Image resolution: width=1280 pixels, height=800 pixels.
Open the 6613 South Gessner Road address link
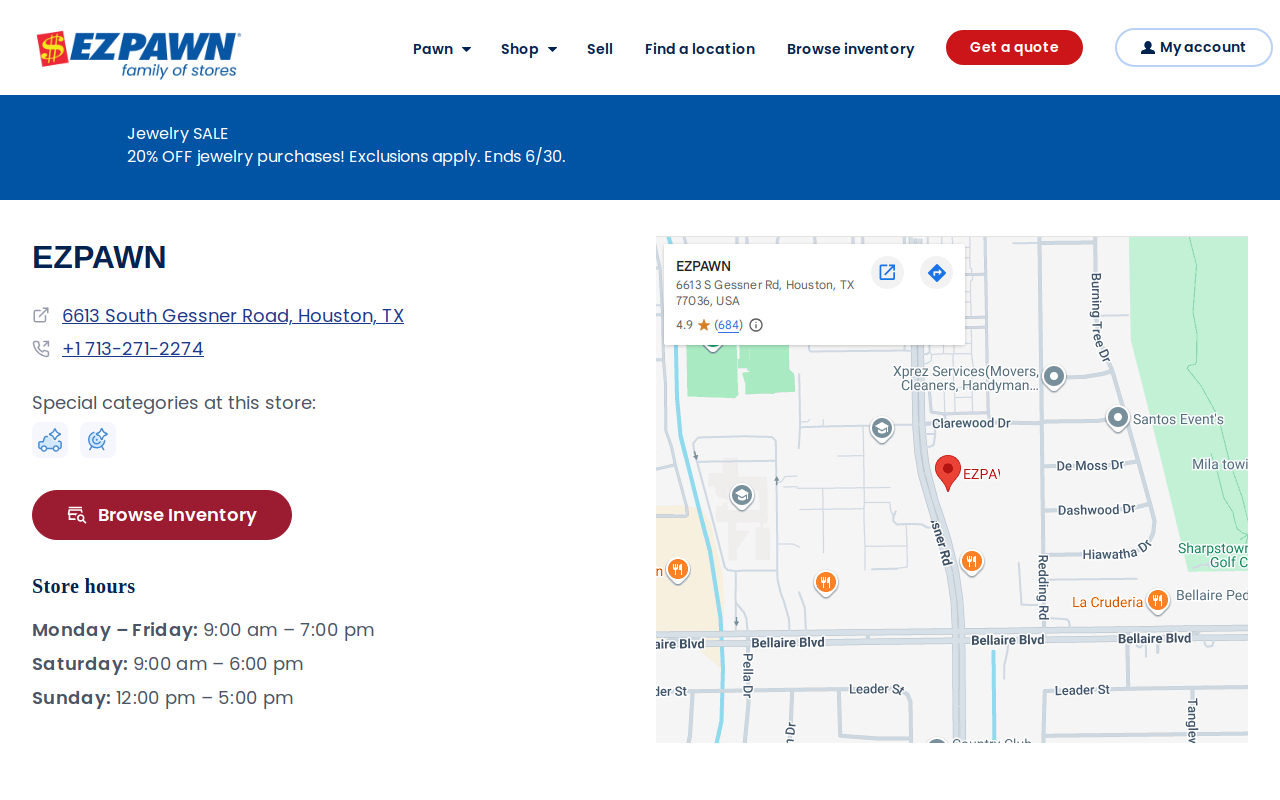[x=233, y=316]
